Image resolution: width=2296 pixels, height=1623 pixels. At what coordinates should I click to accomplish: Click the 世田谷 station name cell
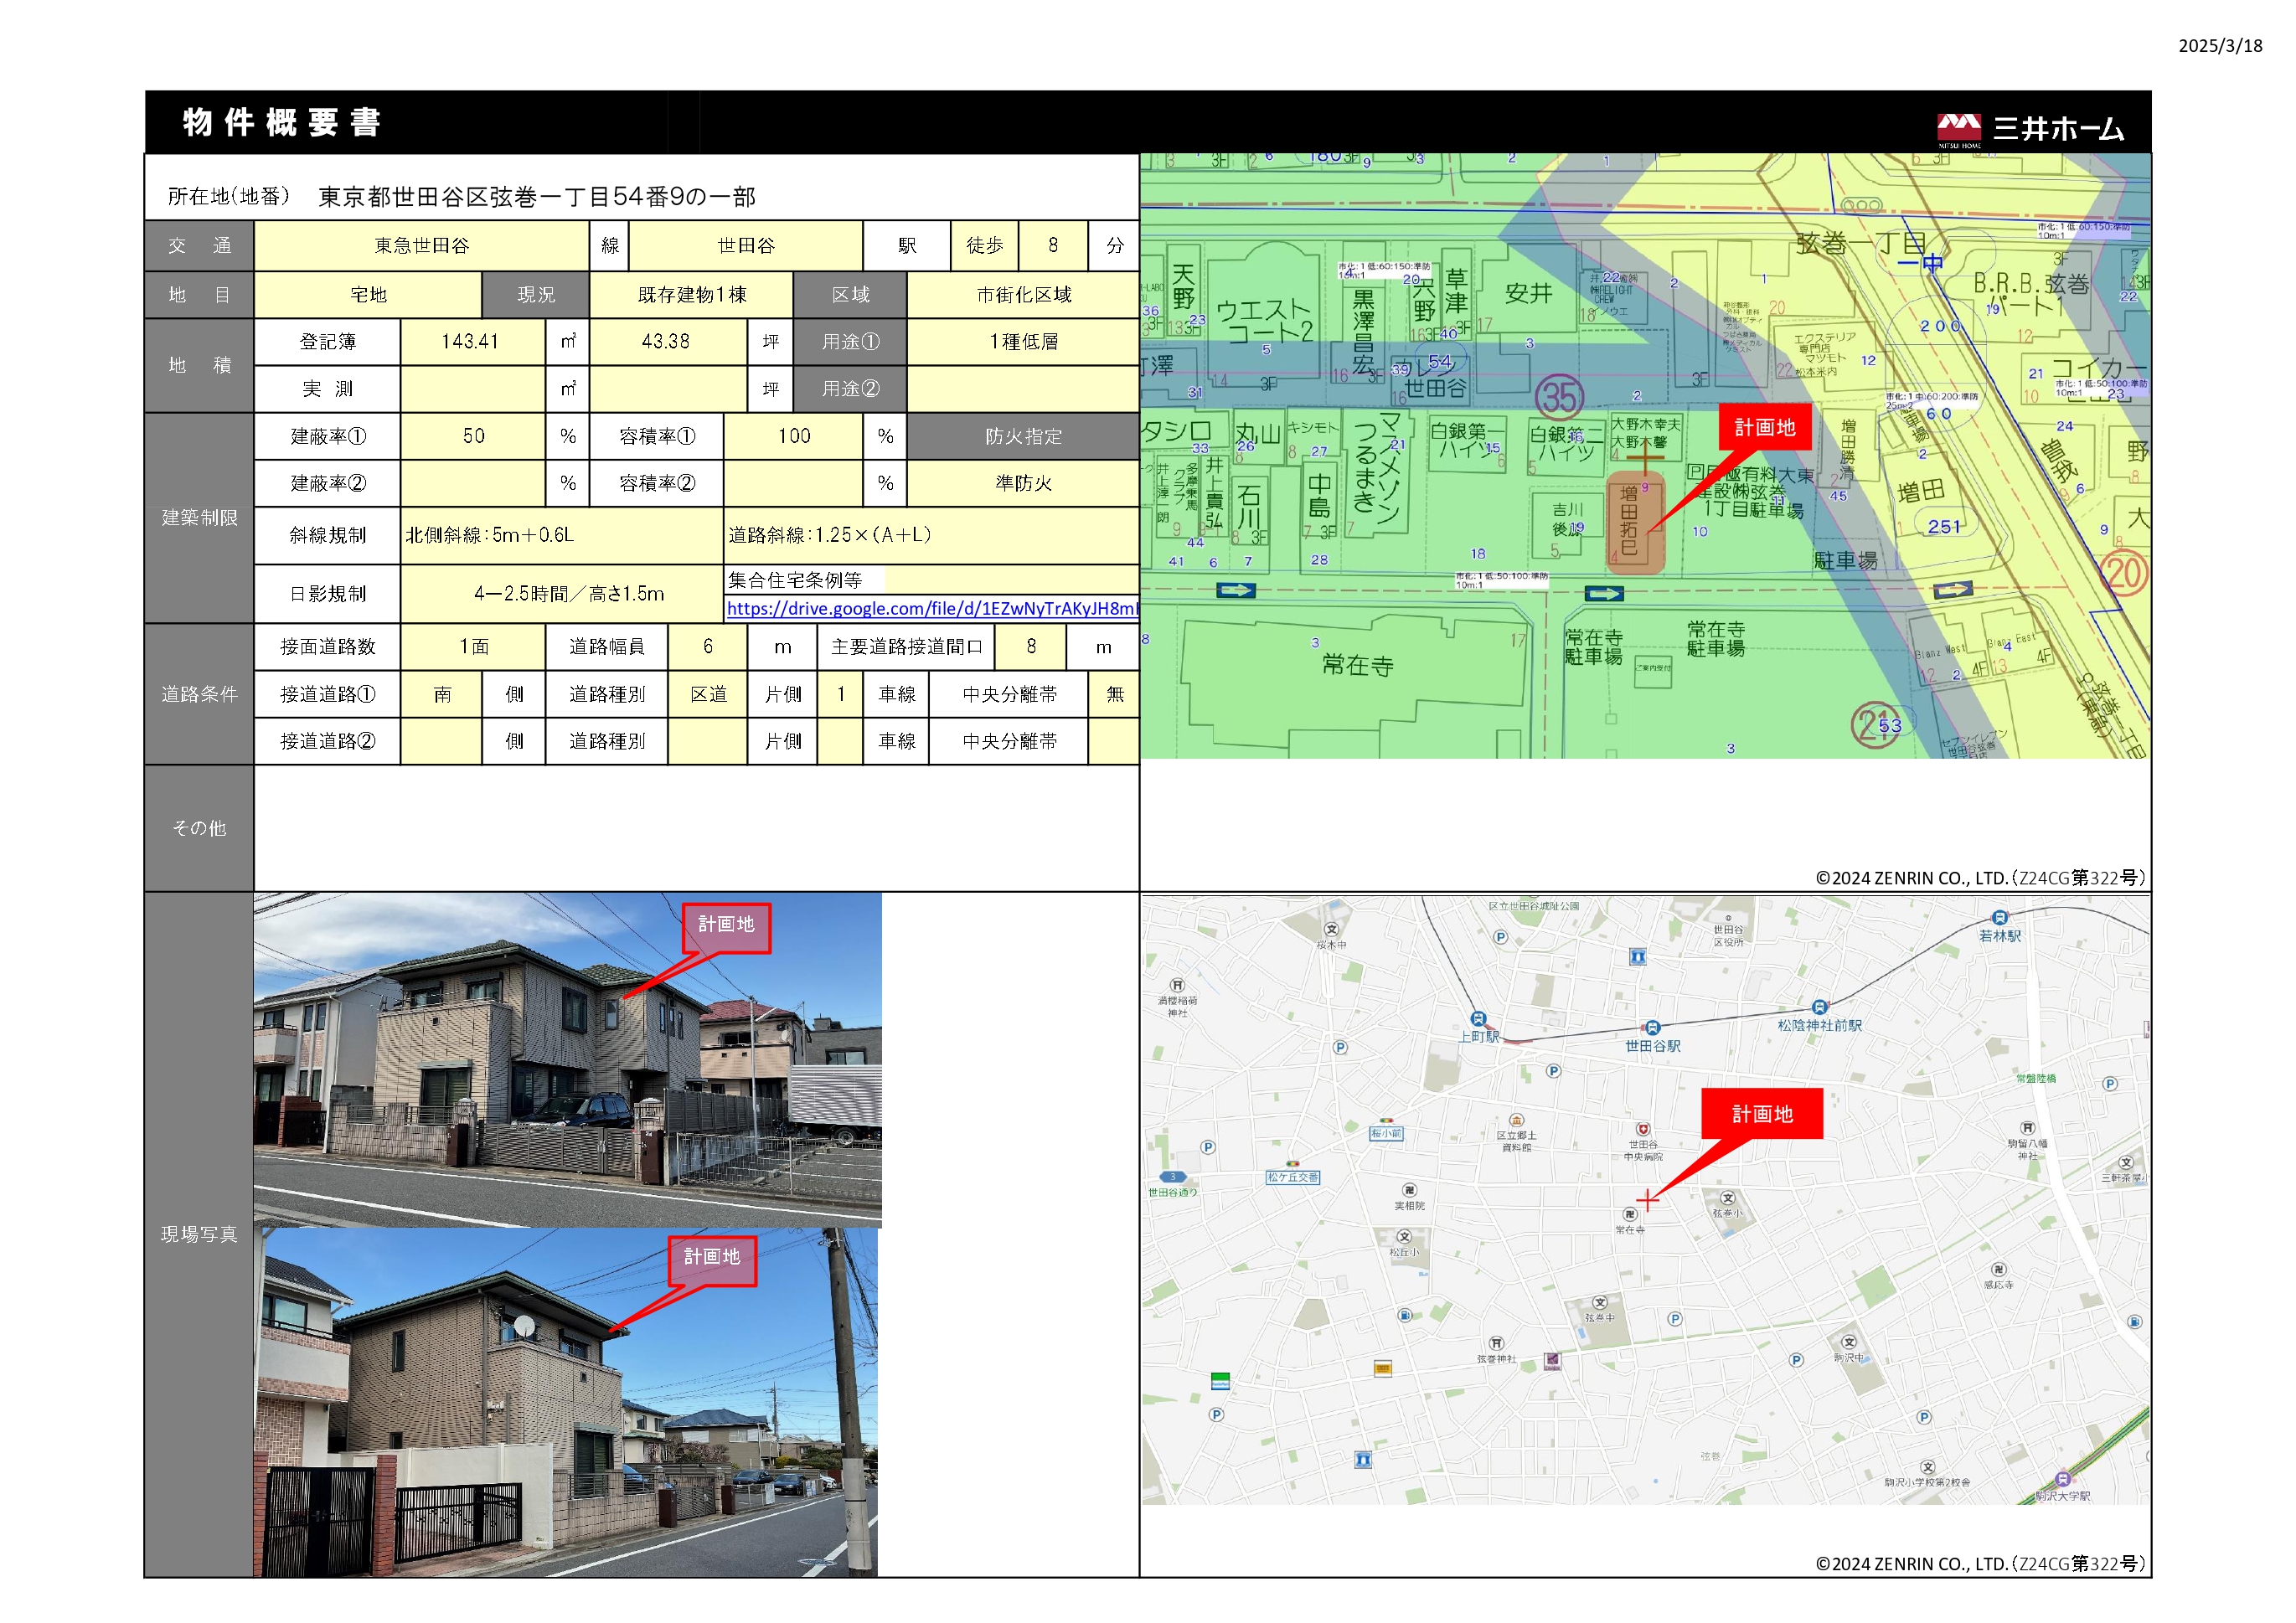tap(745, 245)
